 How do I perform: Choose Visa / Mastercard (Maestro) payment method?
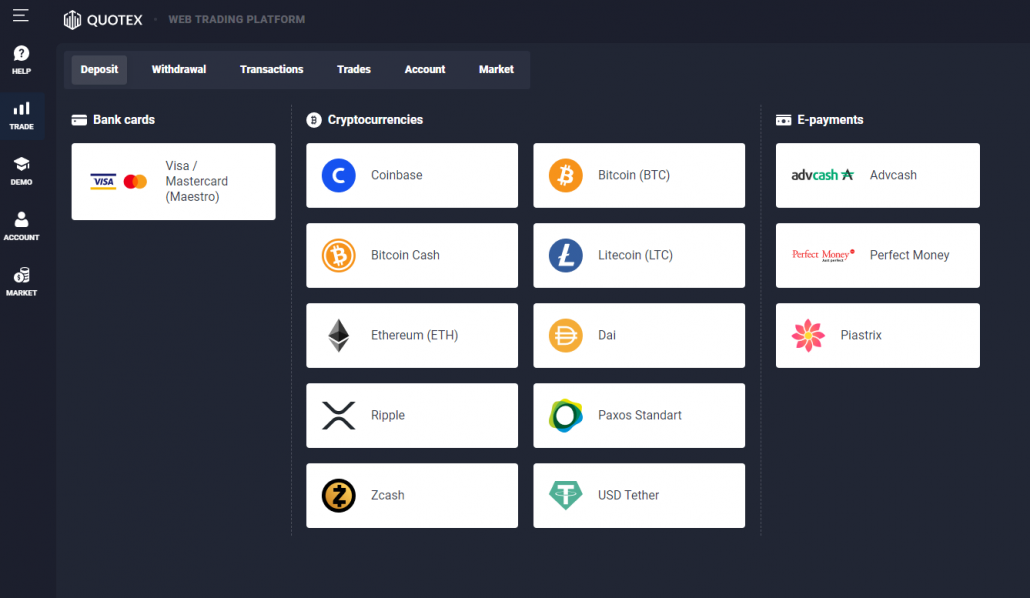(x=173, y=181)
